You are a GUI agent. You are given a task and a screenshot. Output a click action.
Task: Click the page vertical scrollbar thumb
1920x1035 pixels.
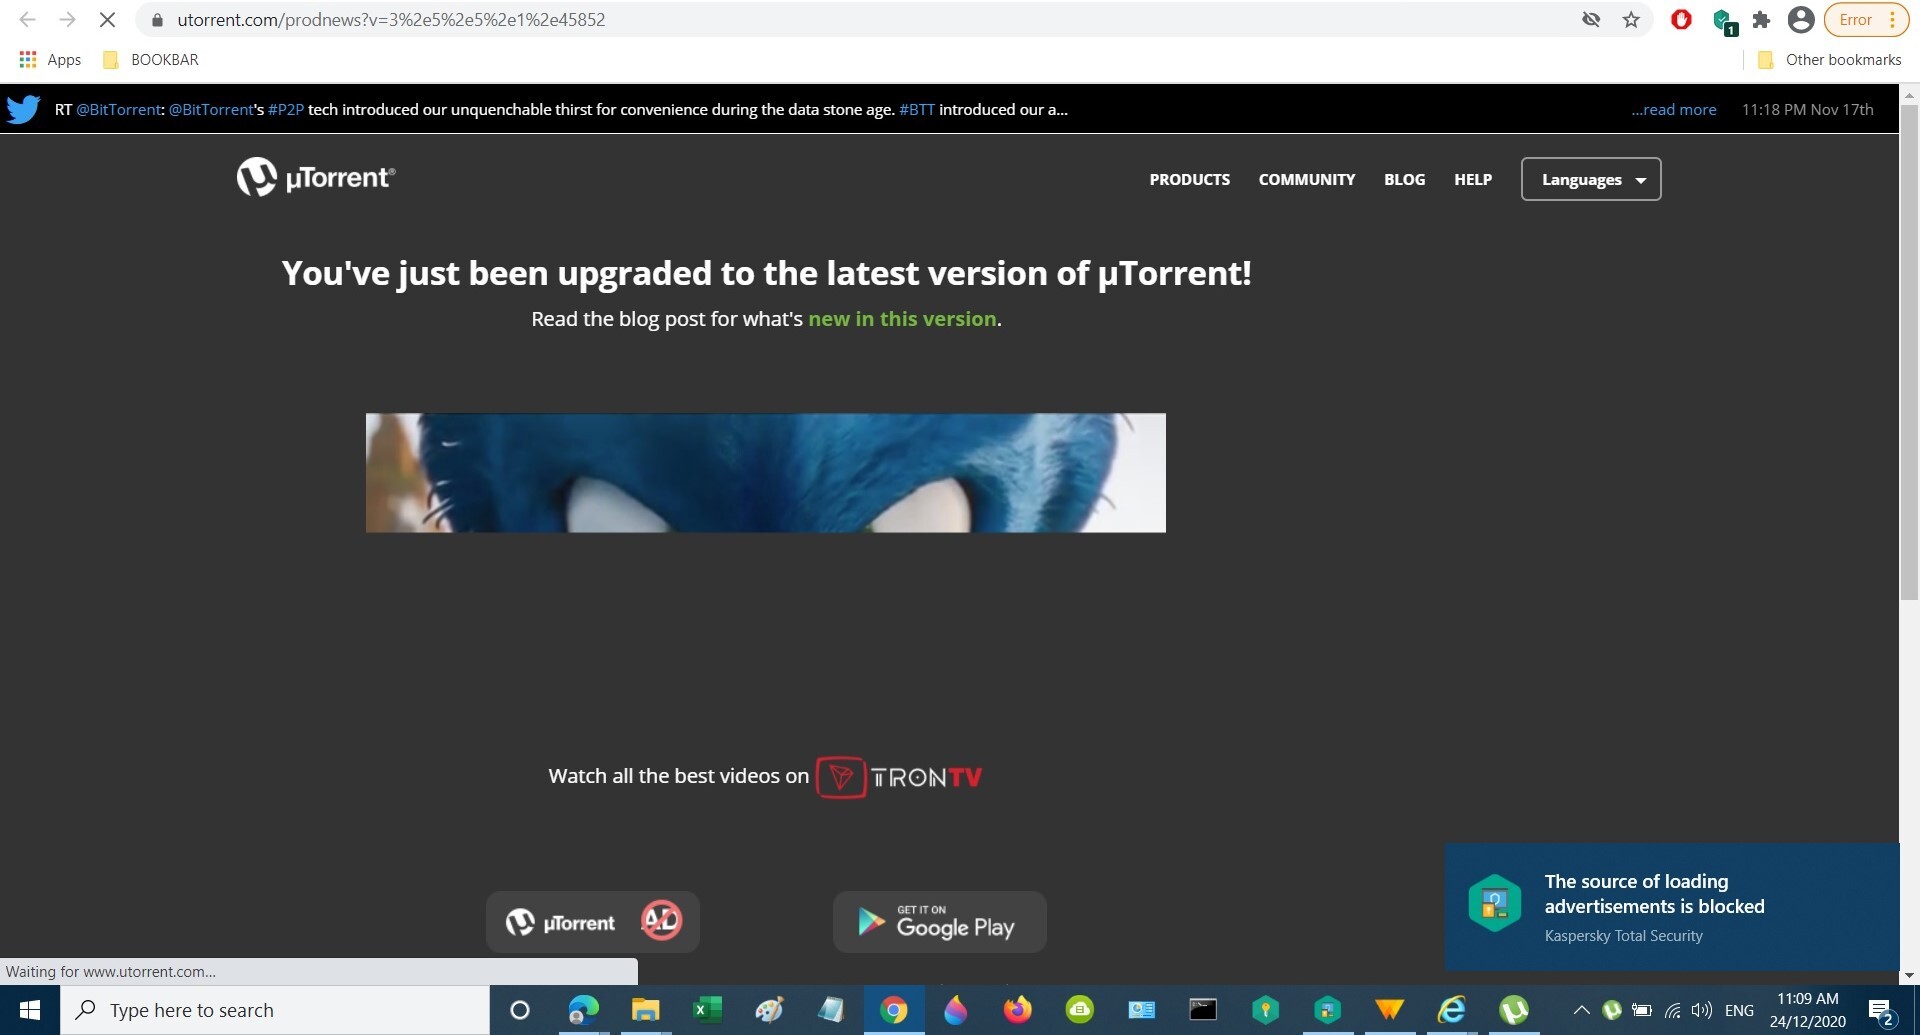1909,350
